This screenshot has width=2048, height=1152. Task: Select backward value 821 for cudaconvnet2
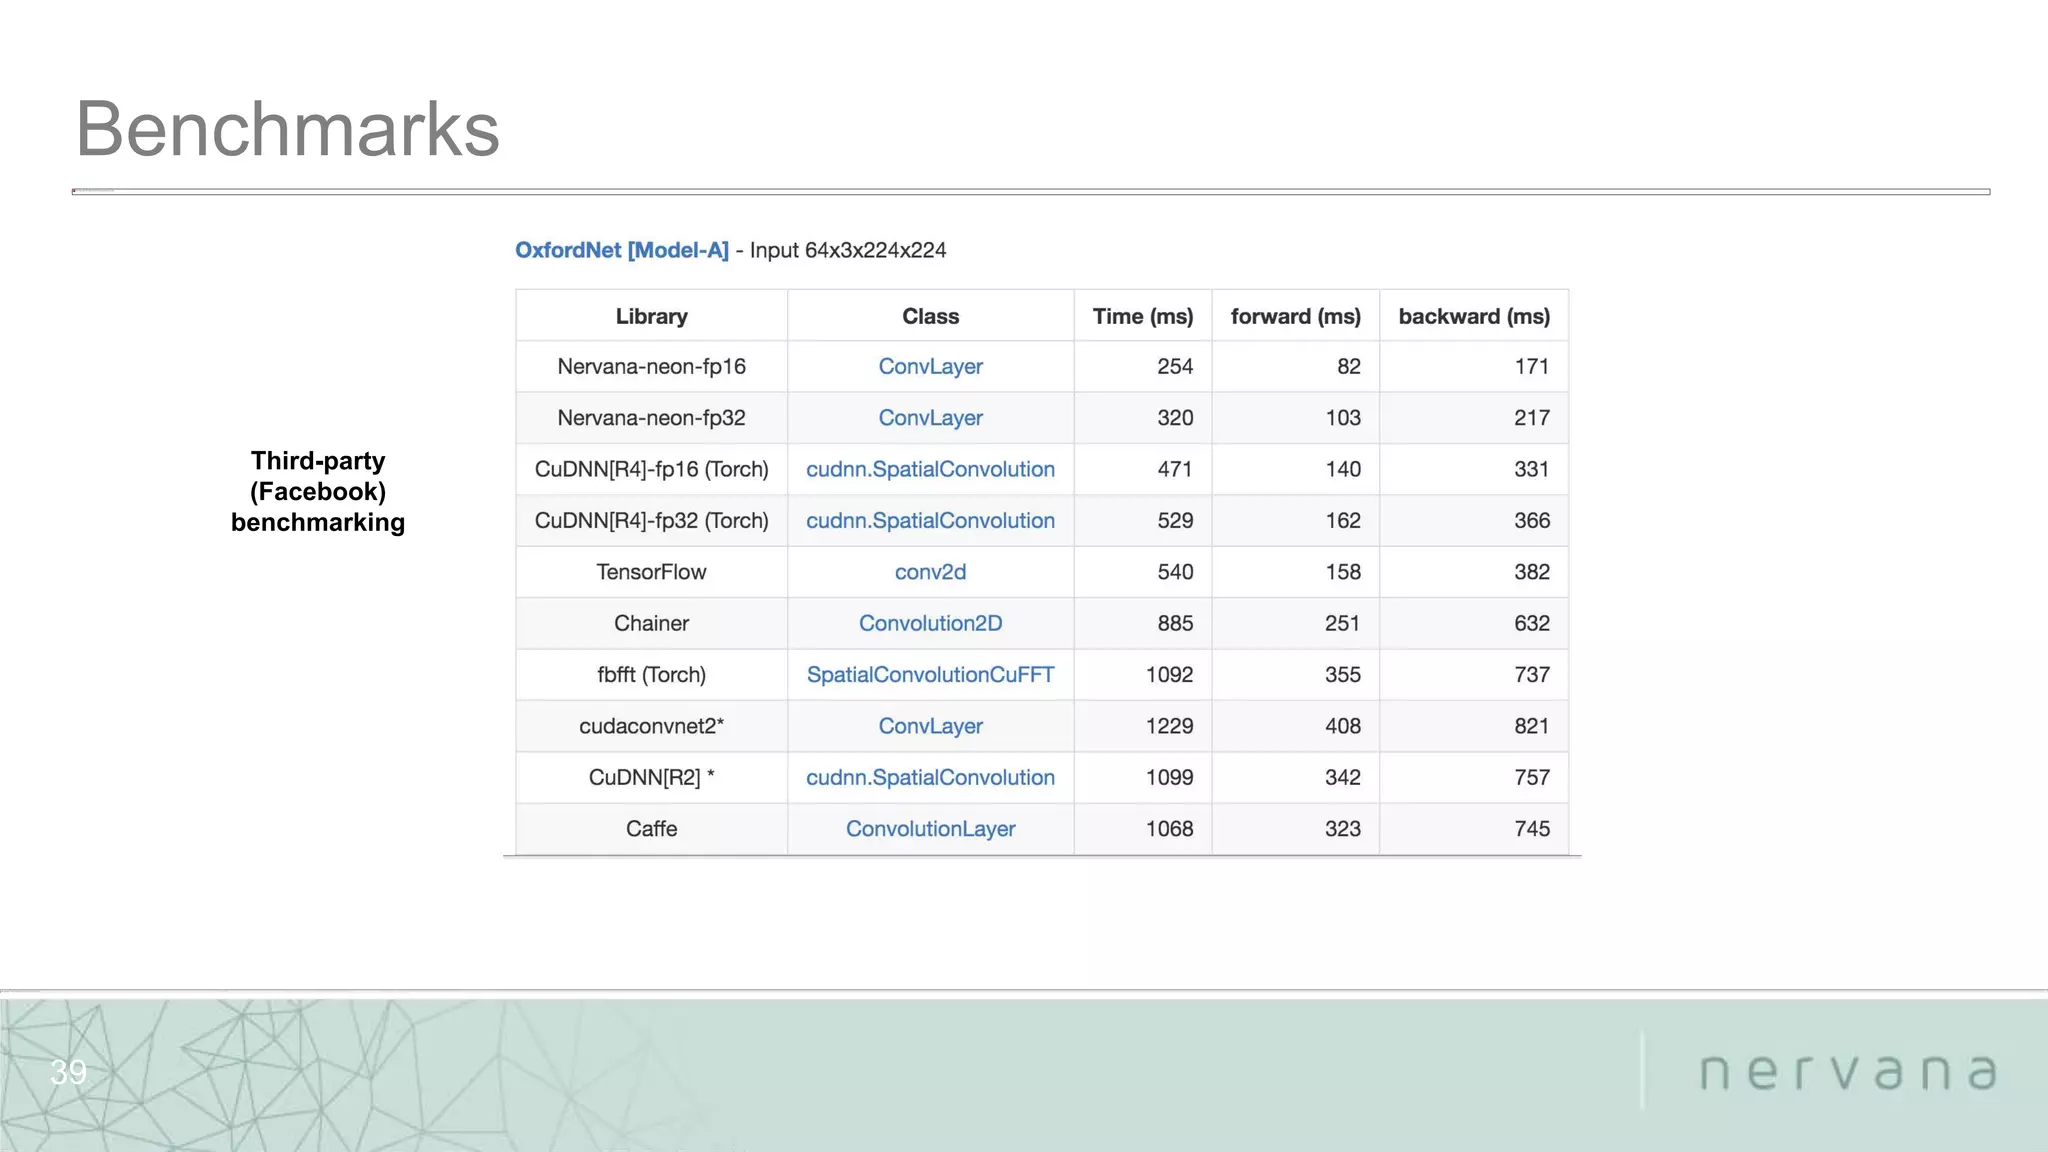(x=1532, y=726)
